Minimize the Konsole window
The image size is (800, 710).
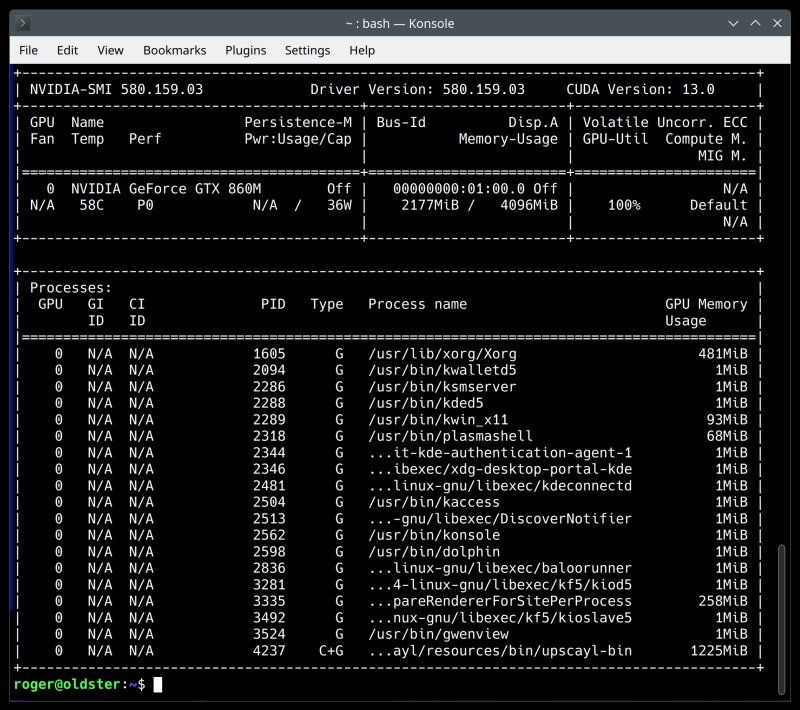(733, 23)
